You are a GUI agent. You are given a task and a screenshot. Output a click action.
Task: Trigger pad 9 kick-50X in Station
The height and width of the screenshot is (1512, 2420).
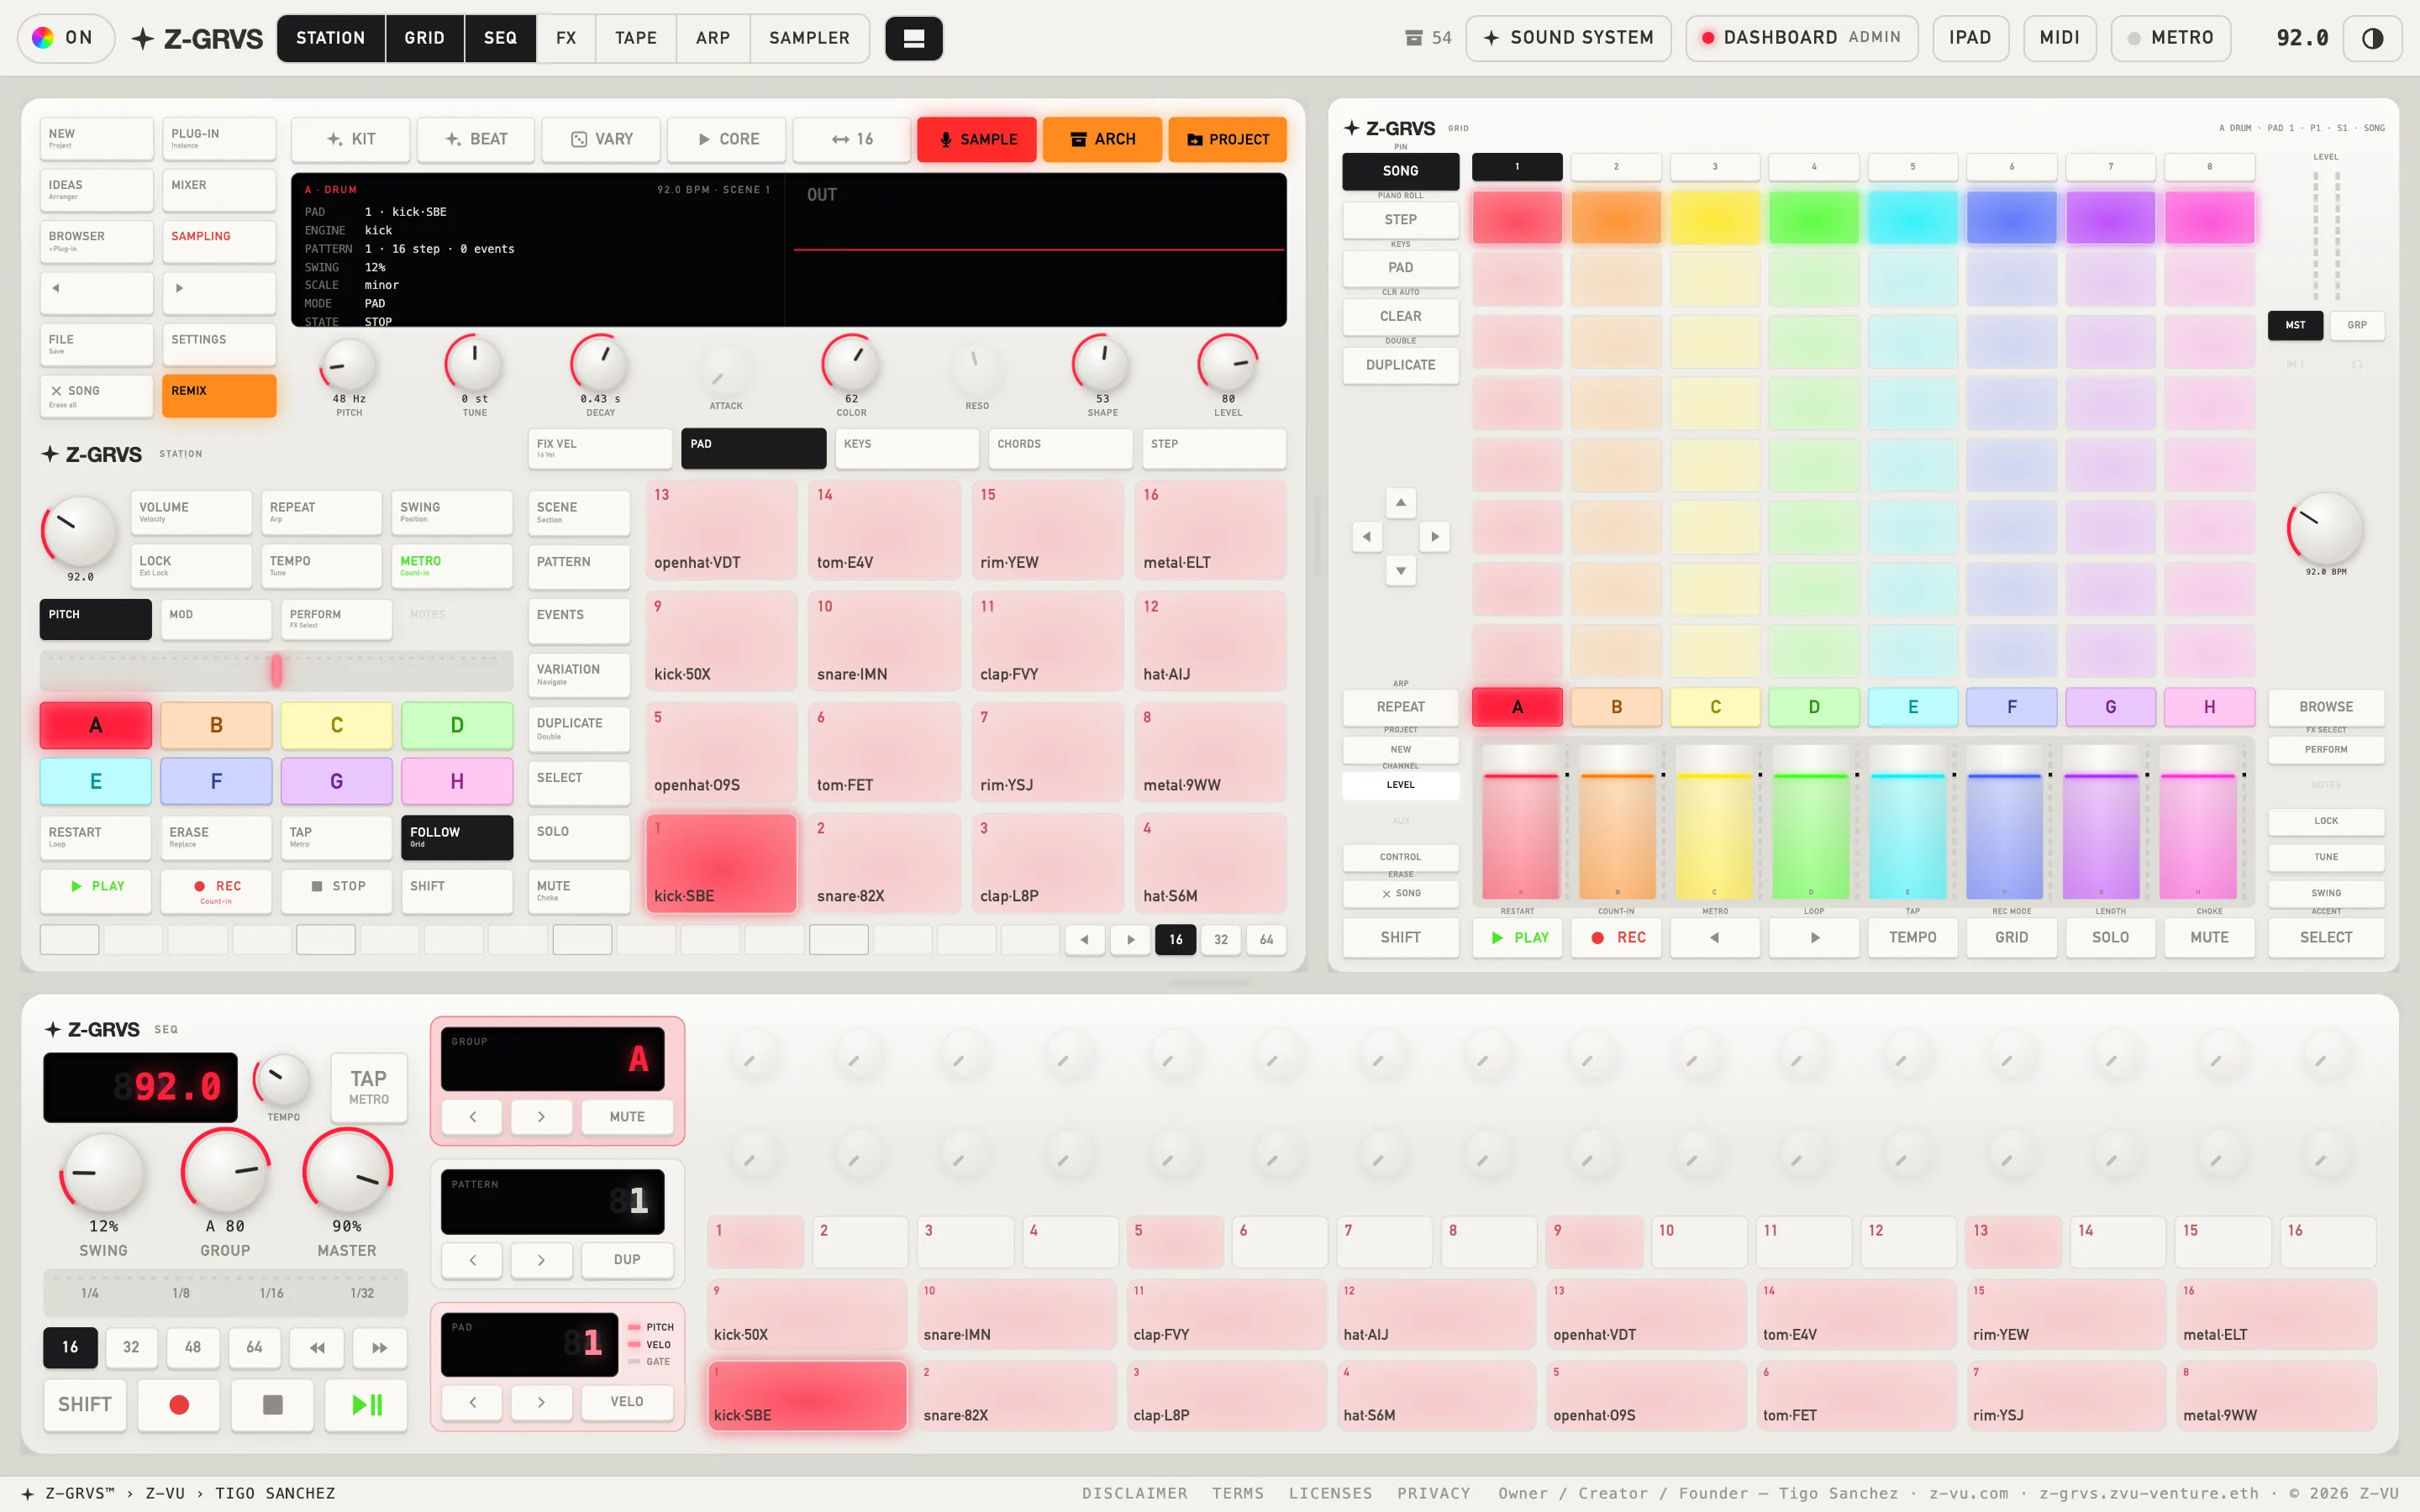[x=720, y=640]
